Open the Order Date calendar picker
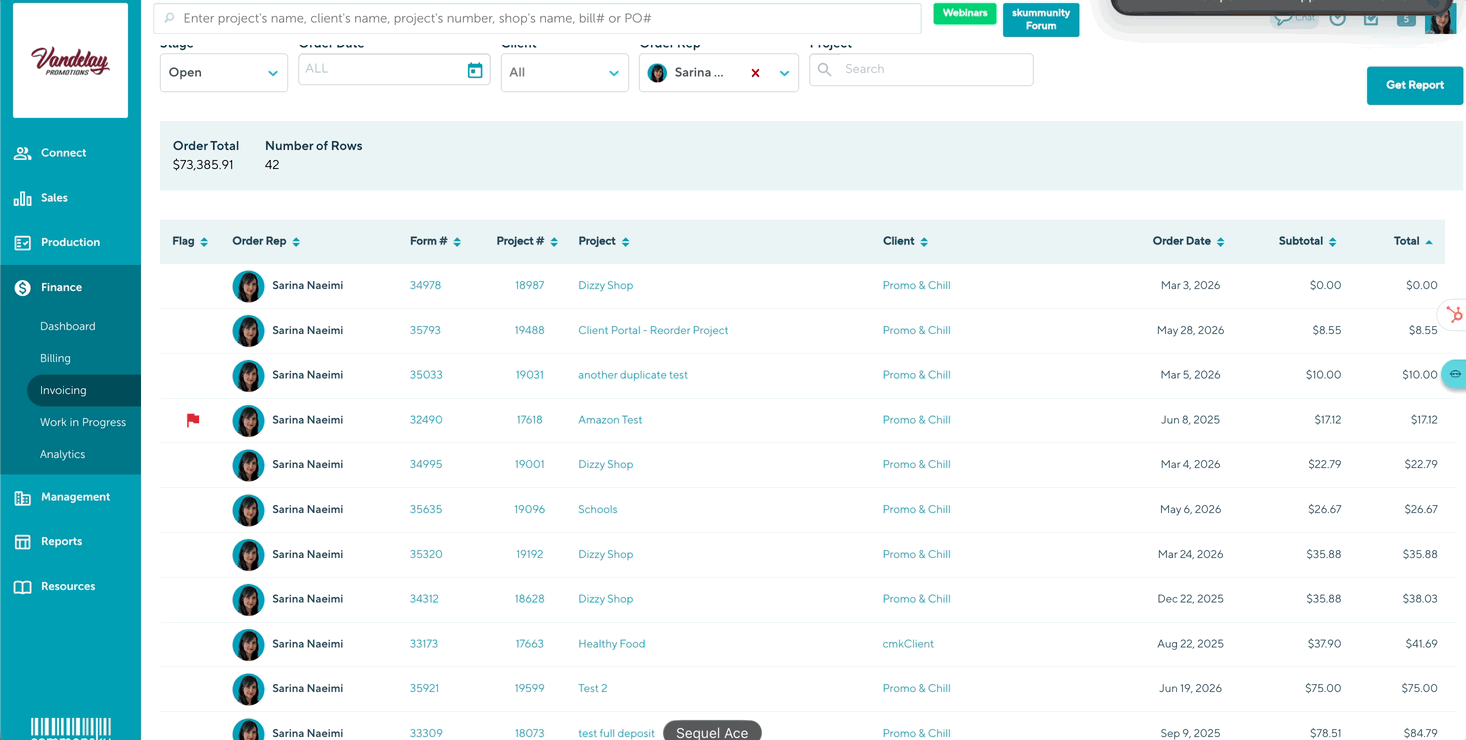The image size is (1466, 740). click(475, 70)
